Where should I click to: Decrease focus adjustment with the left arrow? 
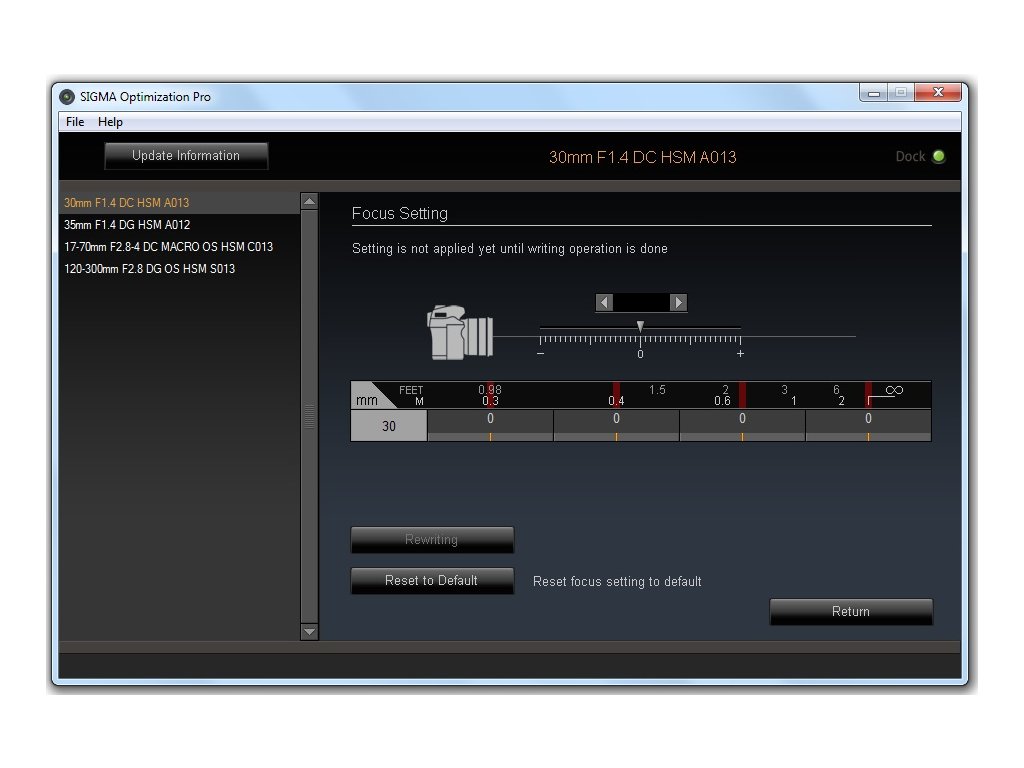(604, 302)
